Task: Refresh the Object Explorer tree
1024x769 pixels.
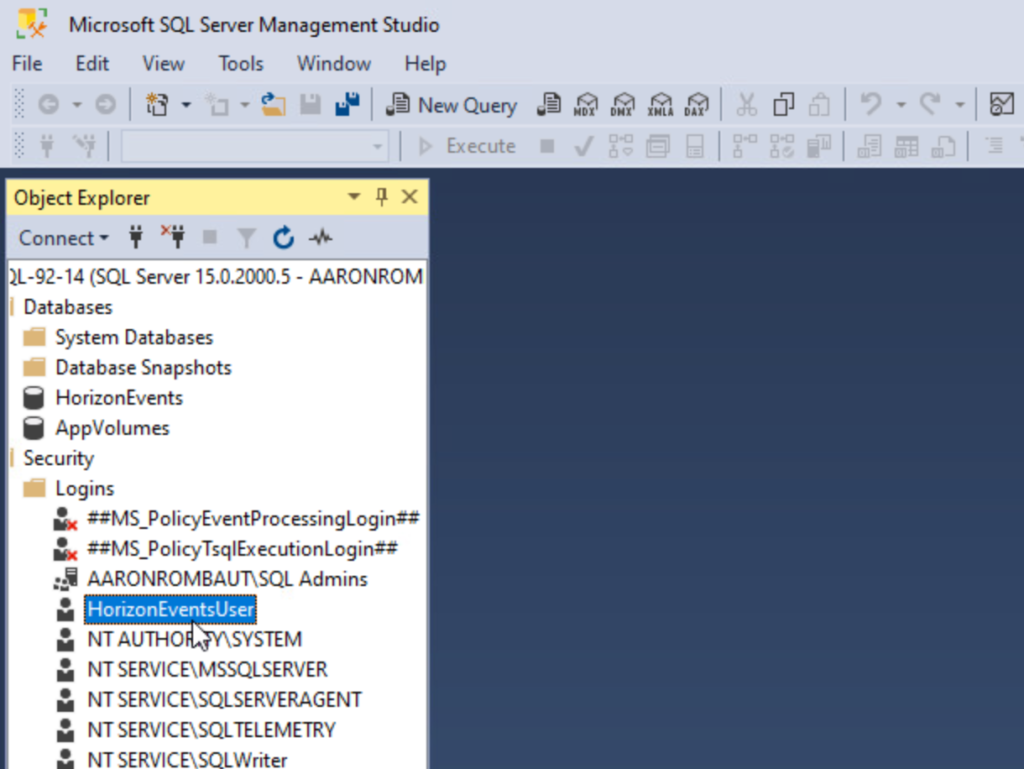Action: click(284, 238)
